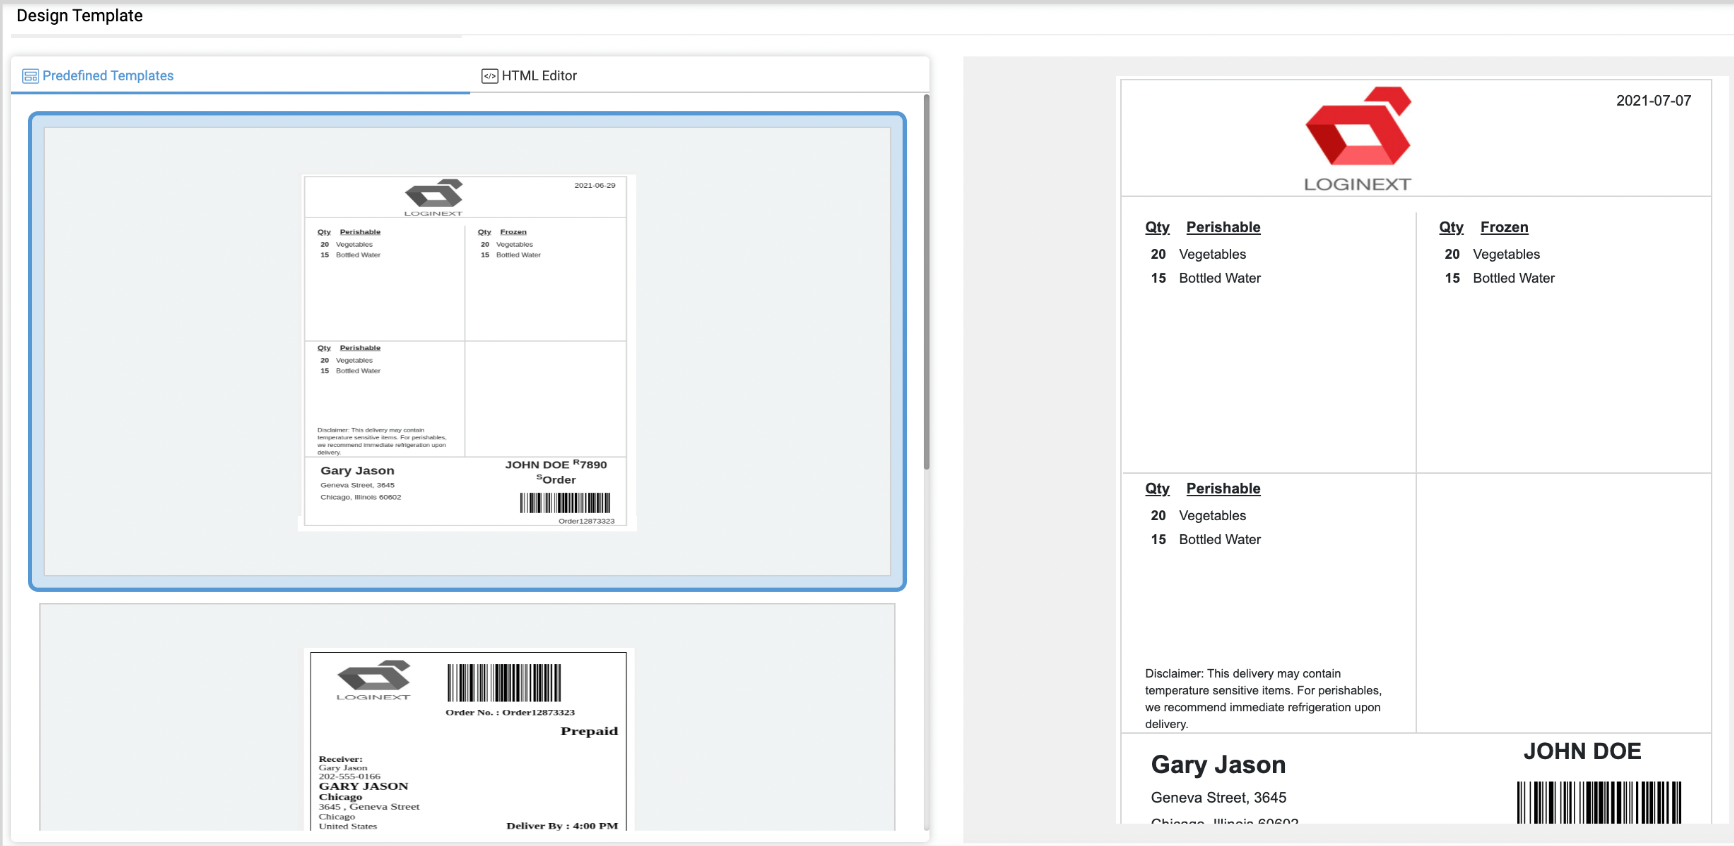
Task: Click the JOHN DOE text in preview
Action: coord(1582,751)
